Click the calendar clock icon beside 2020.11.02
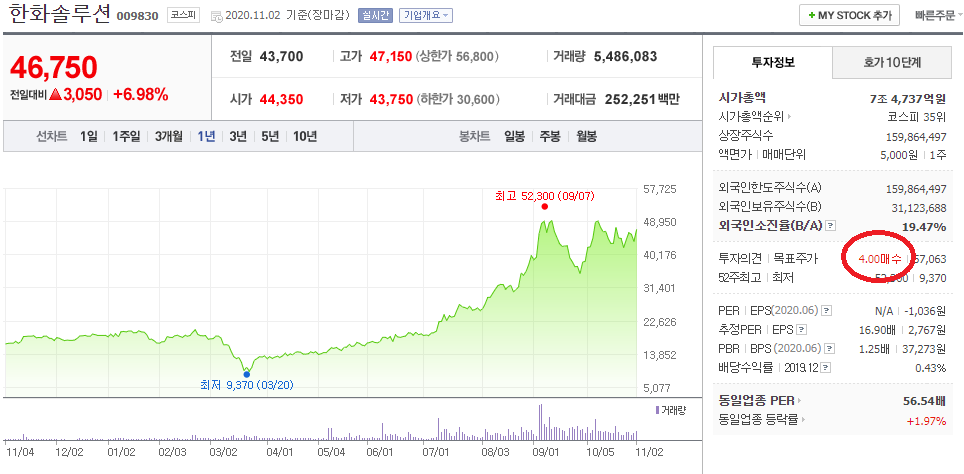This screenshot has width=964, height=474. pos(217,17)
